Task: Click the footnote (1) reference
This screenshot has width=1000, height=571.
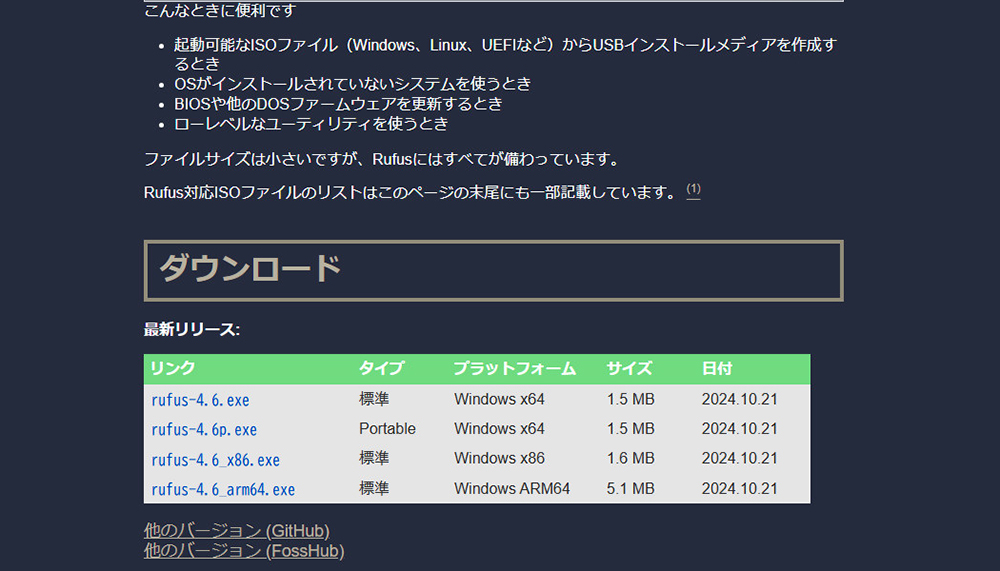Action: tap(693, 189)
